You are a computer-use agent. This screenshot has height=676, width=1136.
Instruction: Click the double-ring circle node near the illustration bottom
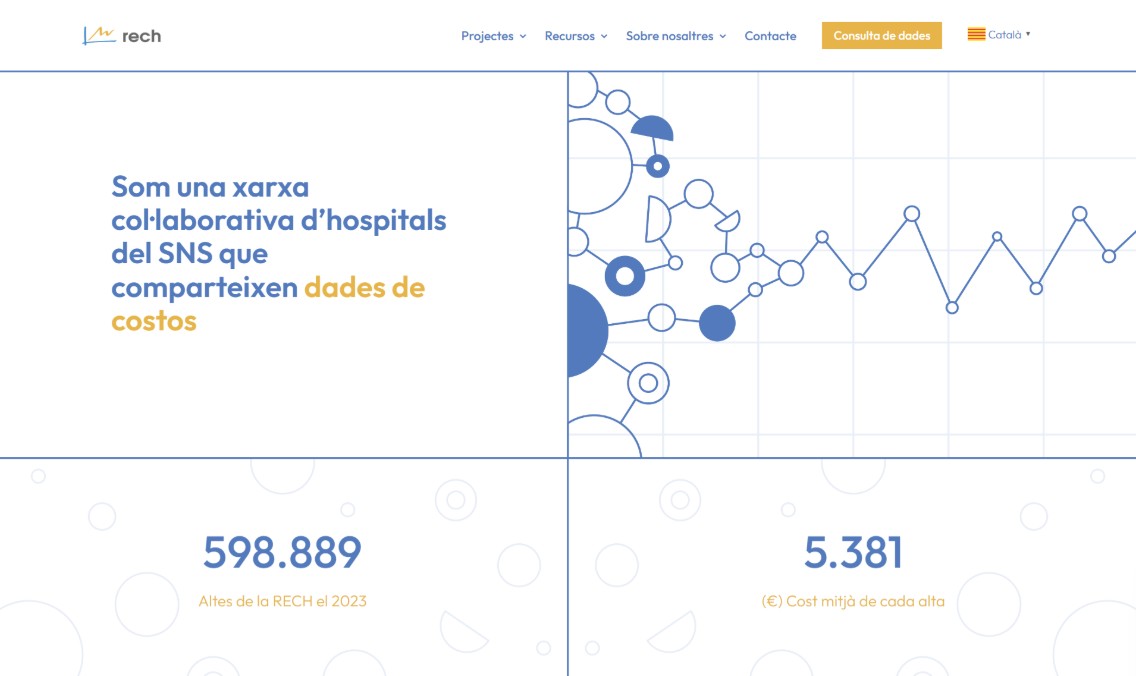point(648,383)
